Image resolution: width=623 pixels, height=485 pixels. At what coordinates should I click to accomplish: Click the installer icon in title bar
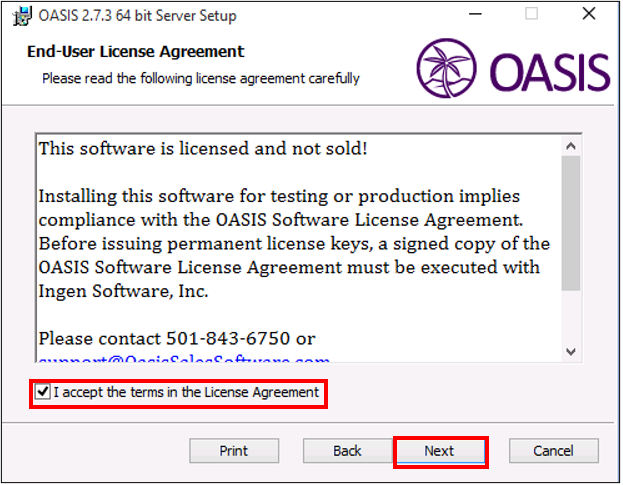(x=22, y=16)
